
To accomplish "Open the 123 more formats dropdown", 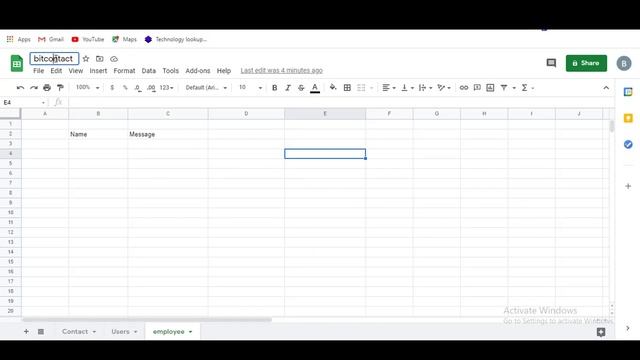I will click(x=166, y=88).
